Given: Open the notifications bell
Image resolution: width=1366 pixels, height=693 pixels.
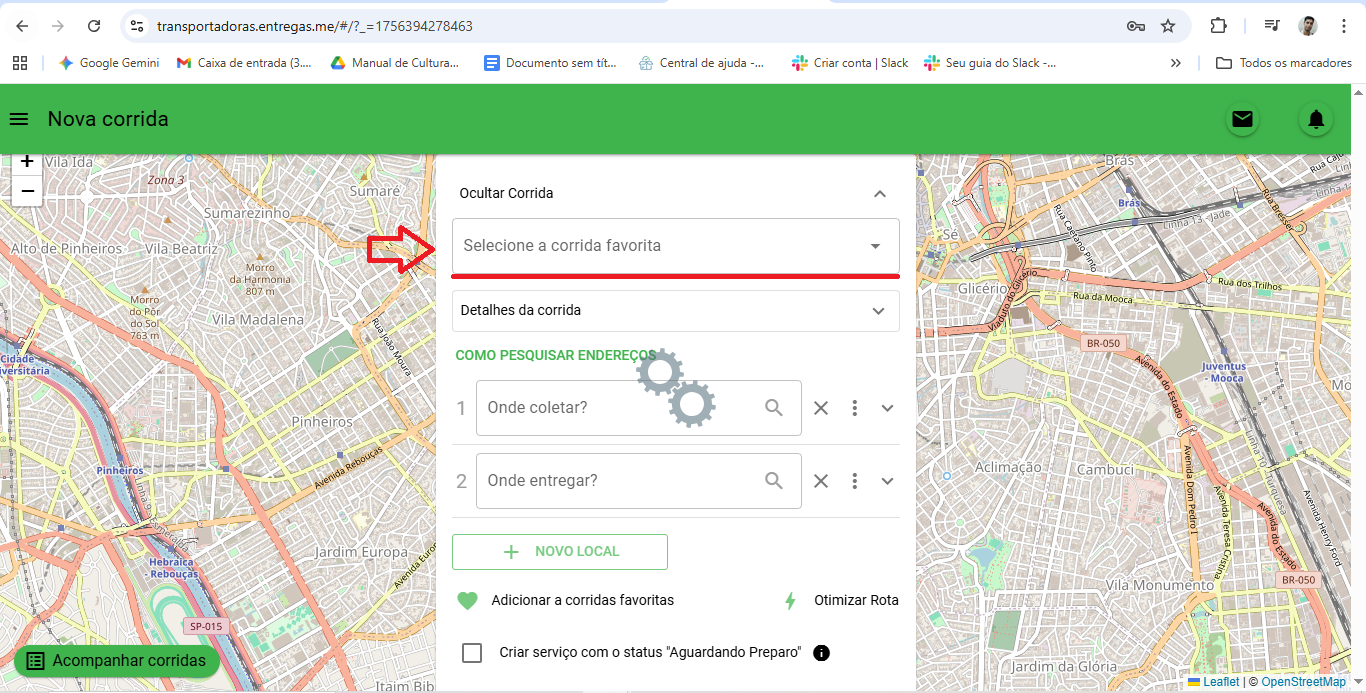Looking at the screenshot, I should [1316, 120].
